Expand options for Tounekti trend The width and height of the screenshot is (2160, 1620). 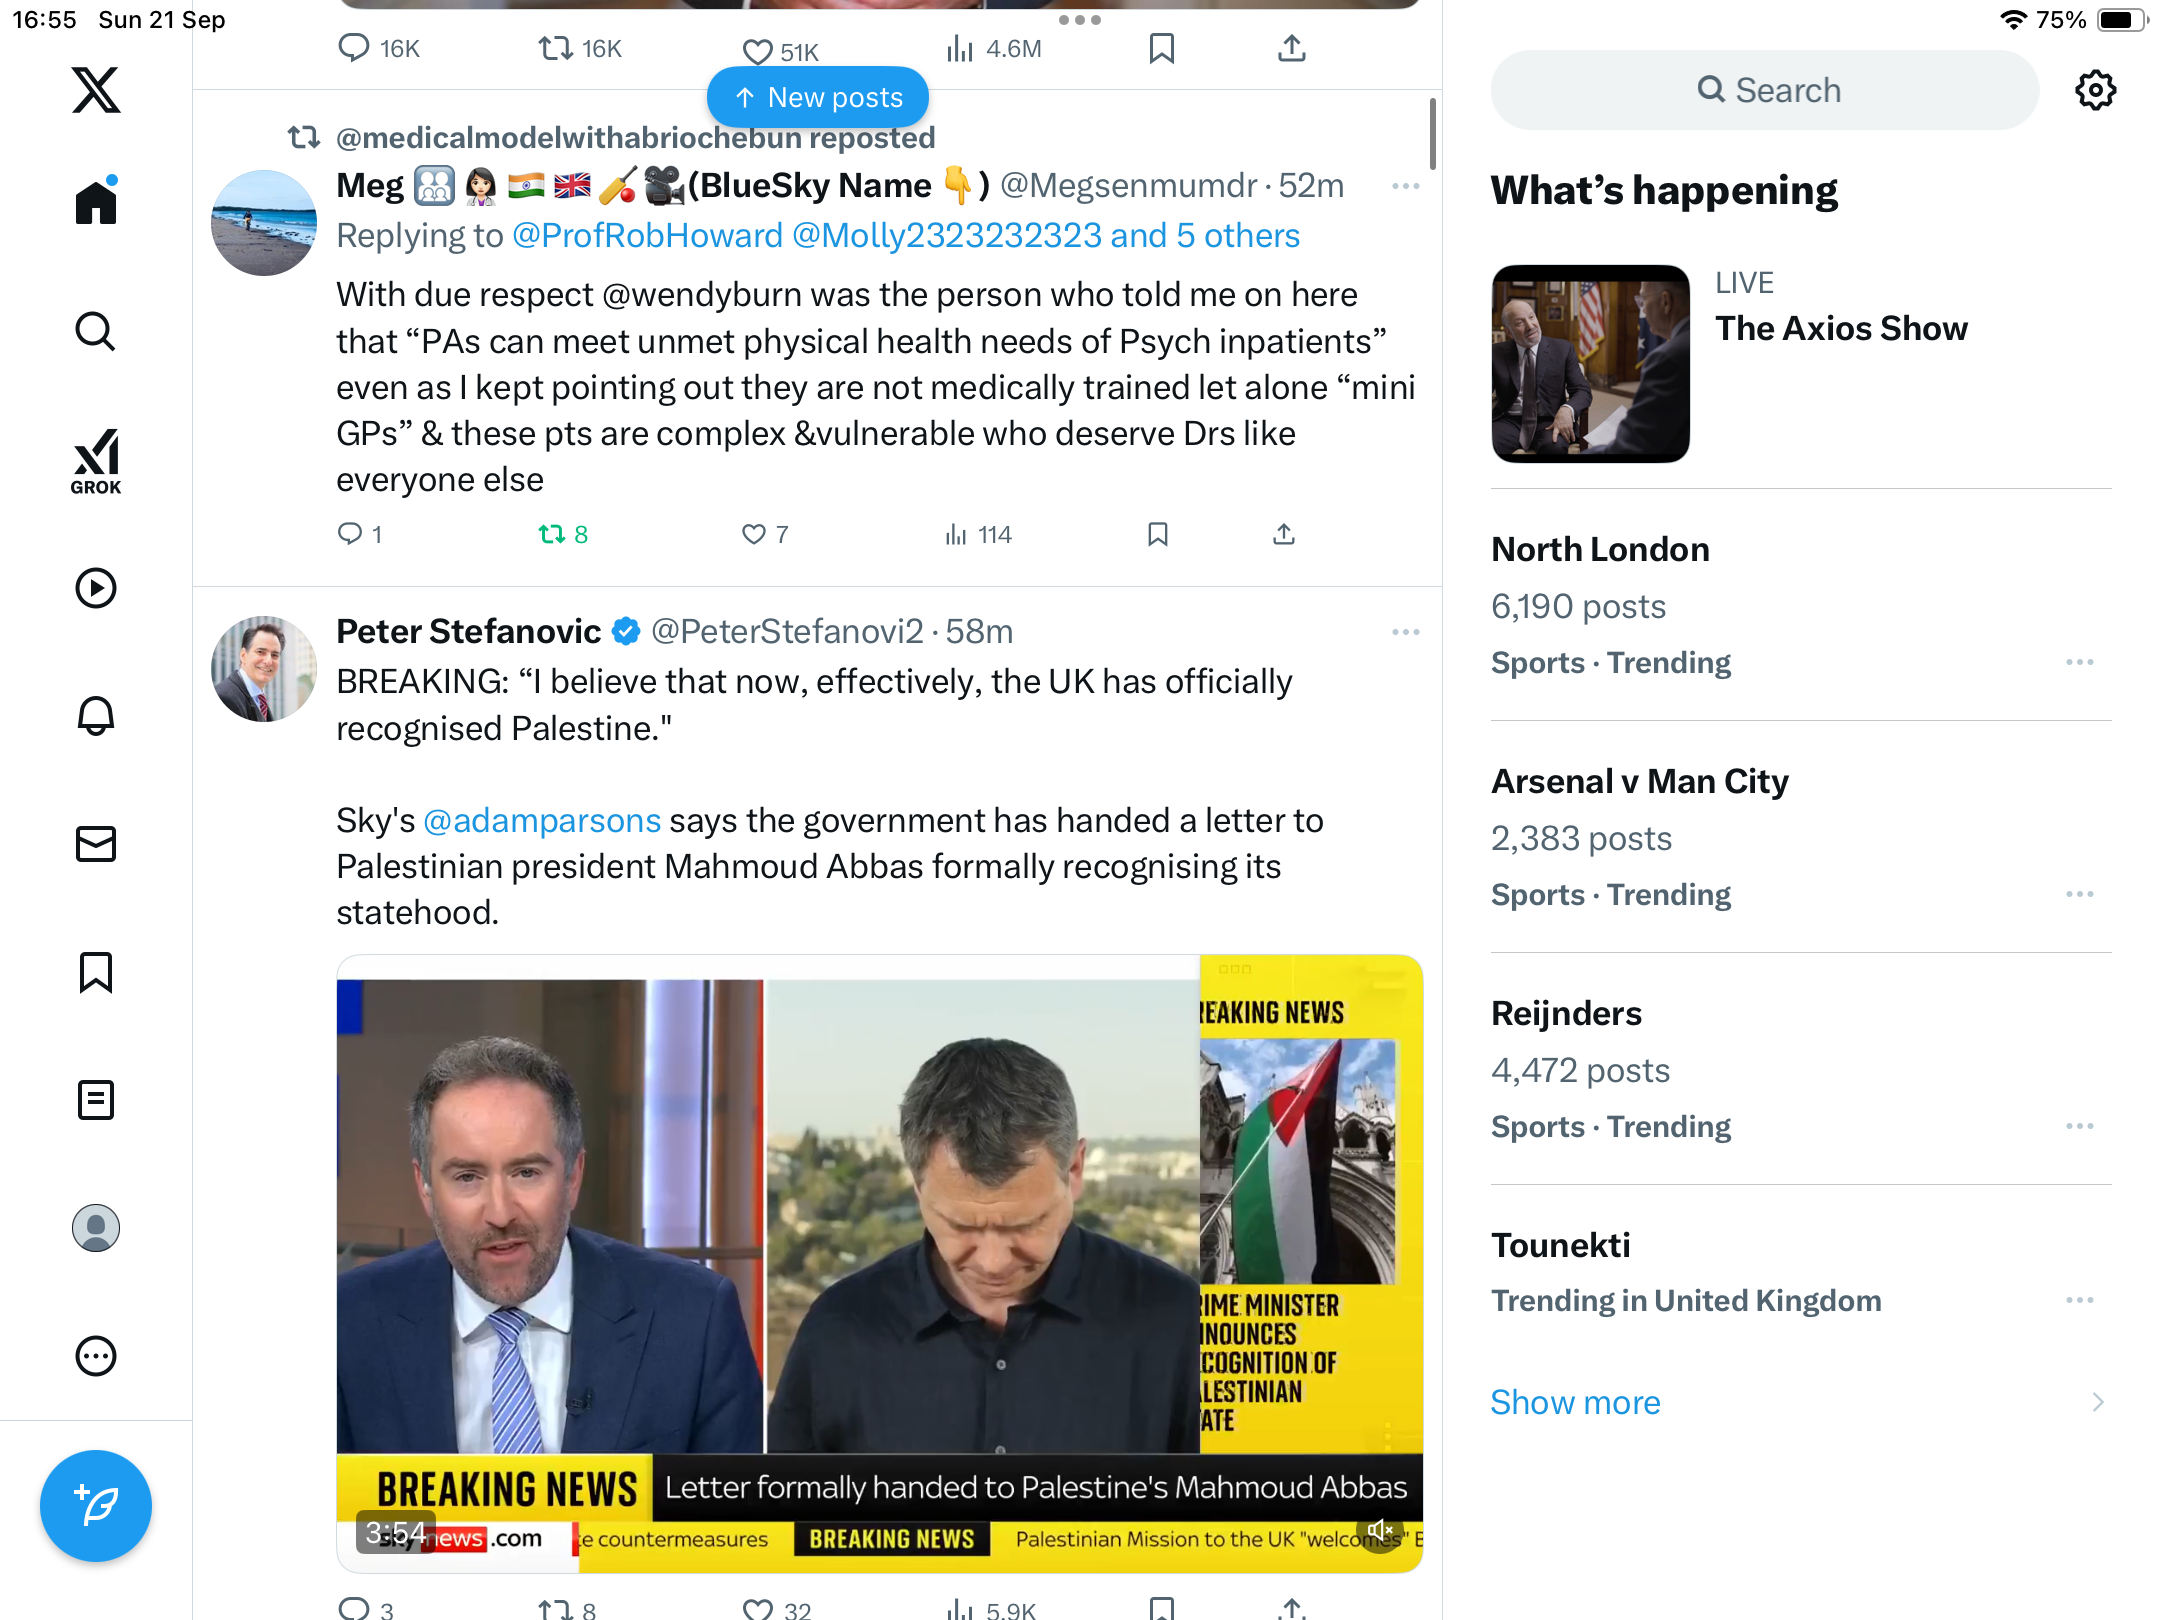pos(2080,1300)
